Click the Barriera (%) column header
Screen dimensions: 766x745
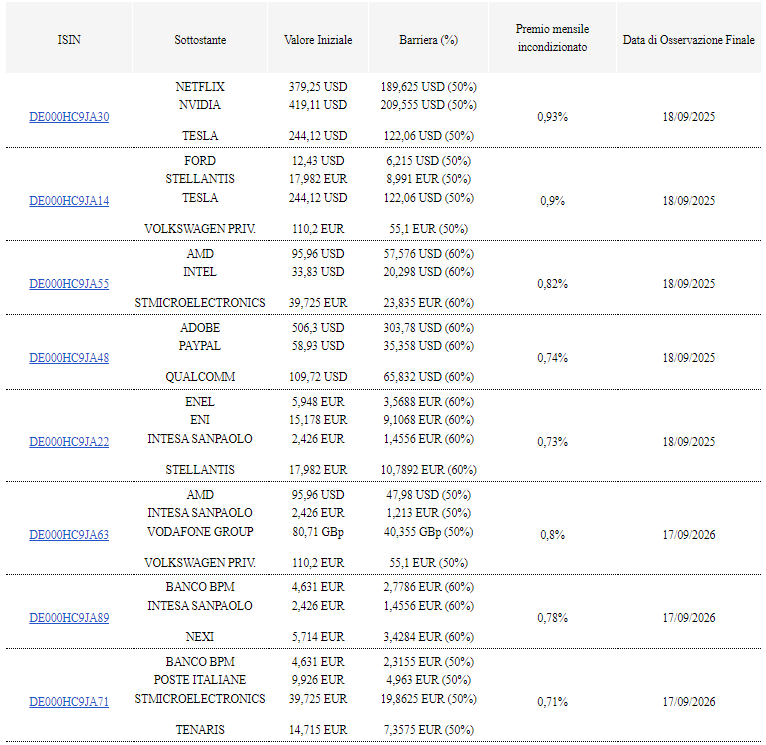click(x=428, y=40)
